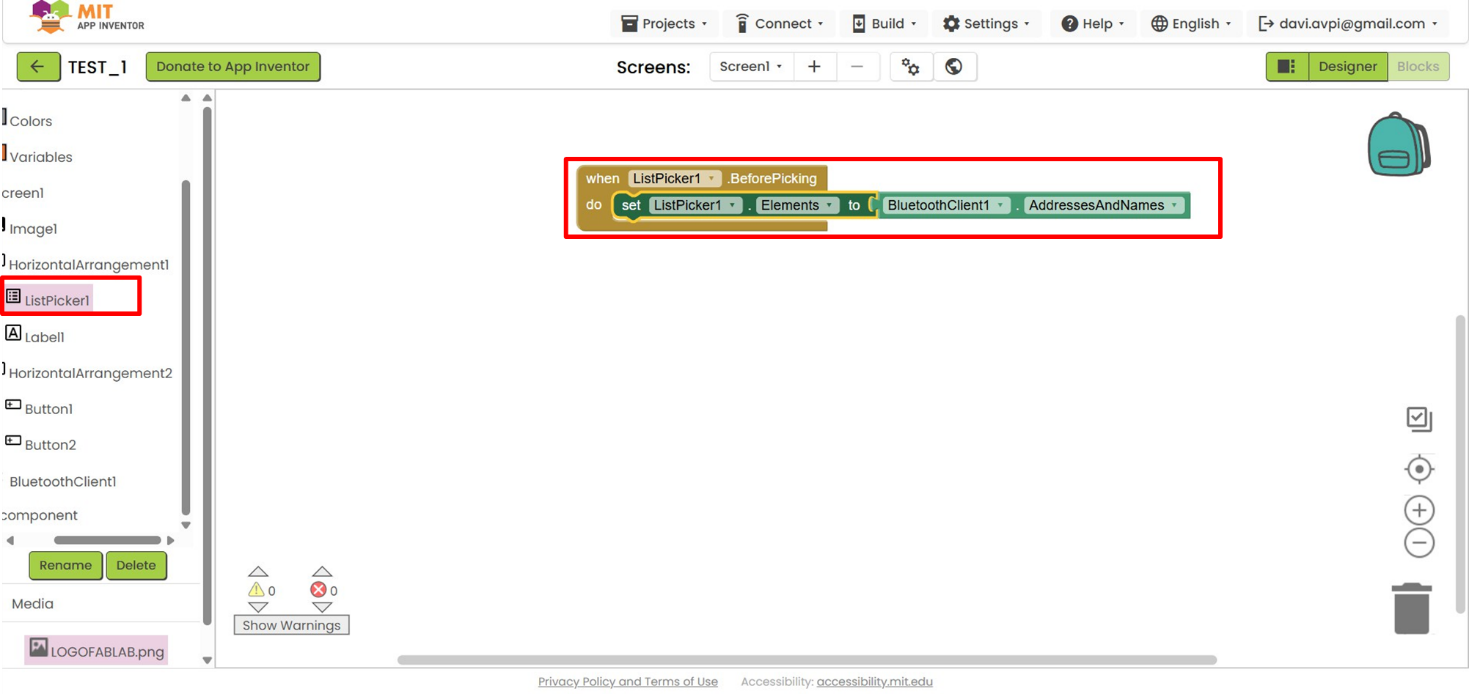Click the Show Warnings button
The image size is (1469, 694).
tap(291, 625)
